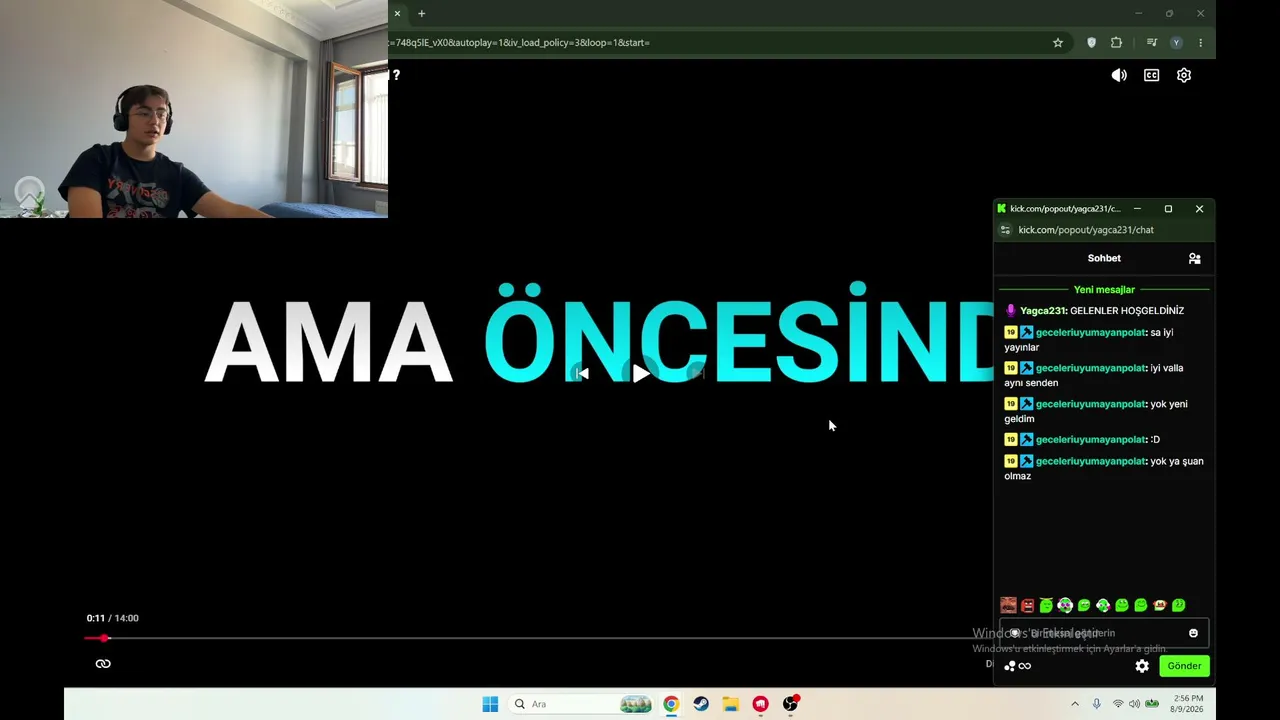Open the taskbar clock and date
This screenshot has width=1280, height=720.
tap(1189, 704)
